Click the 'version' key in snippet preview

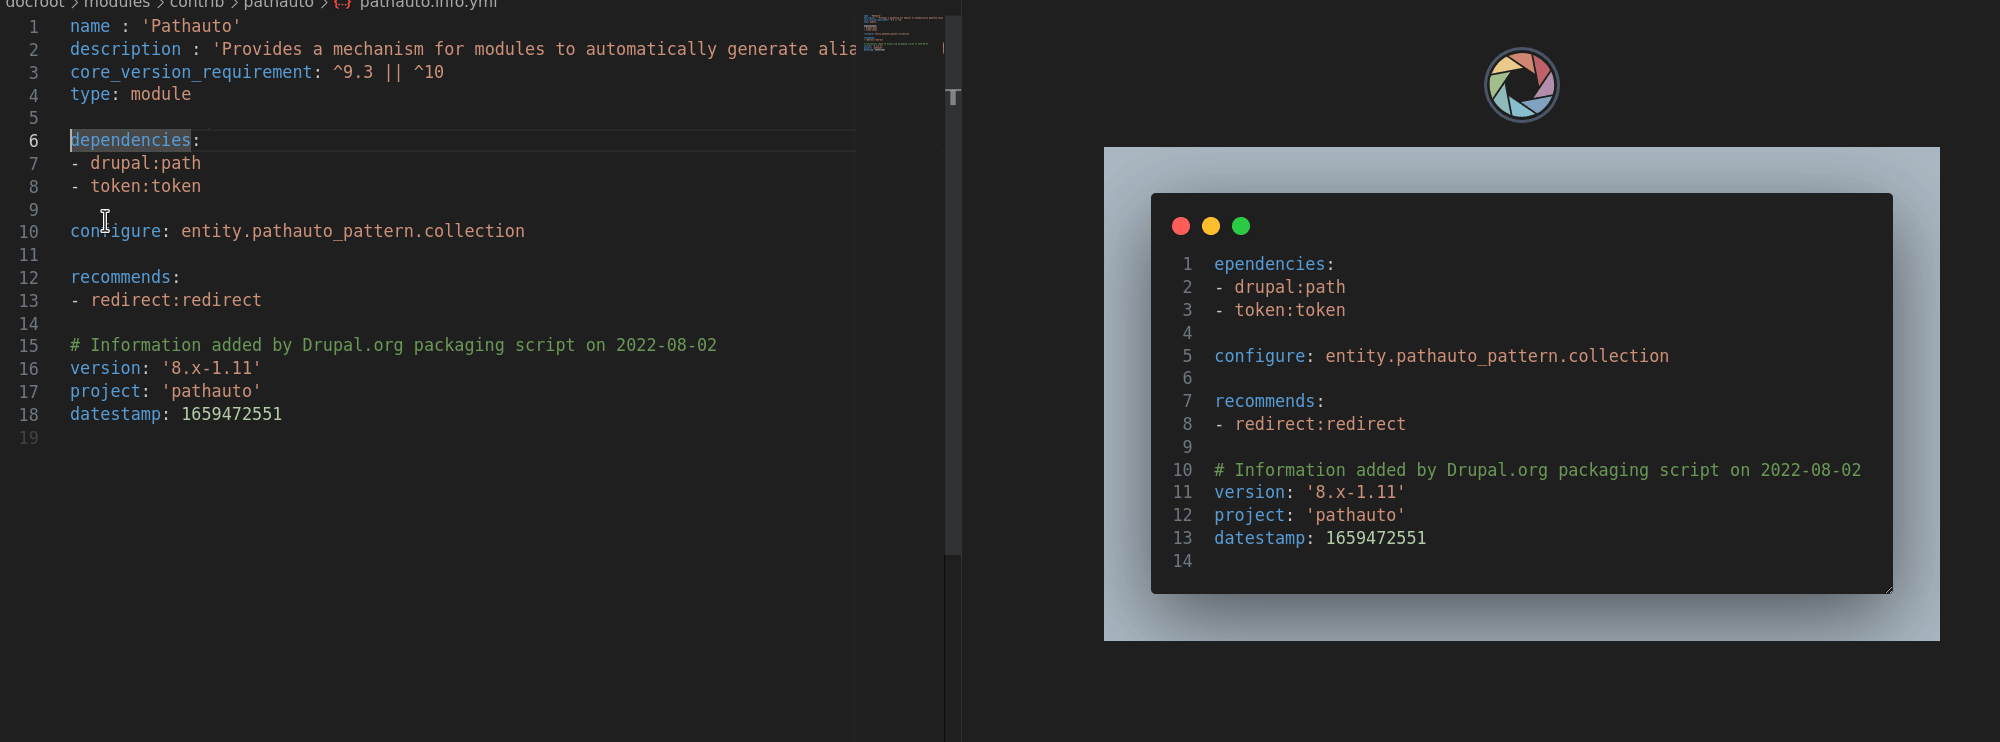[1249, 492]
